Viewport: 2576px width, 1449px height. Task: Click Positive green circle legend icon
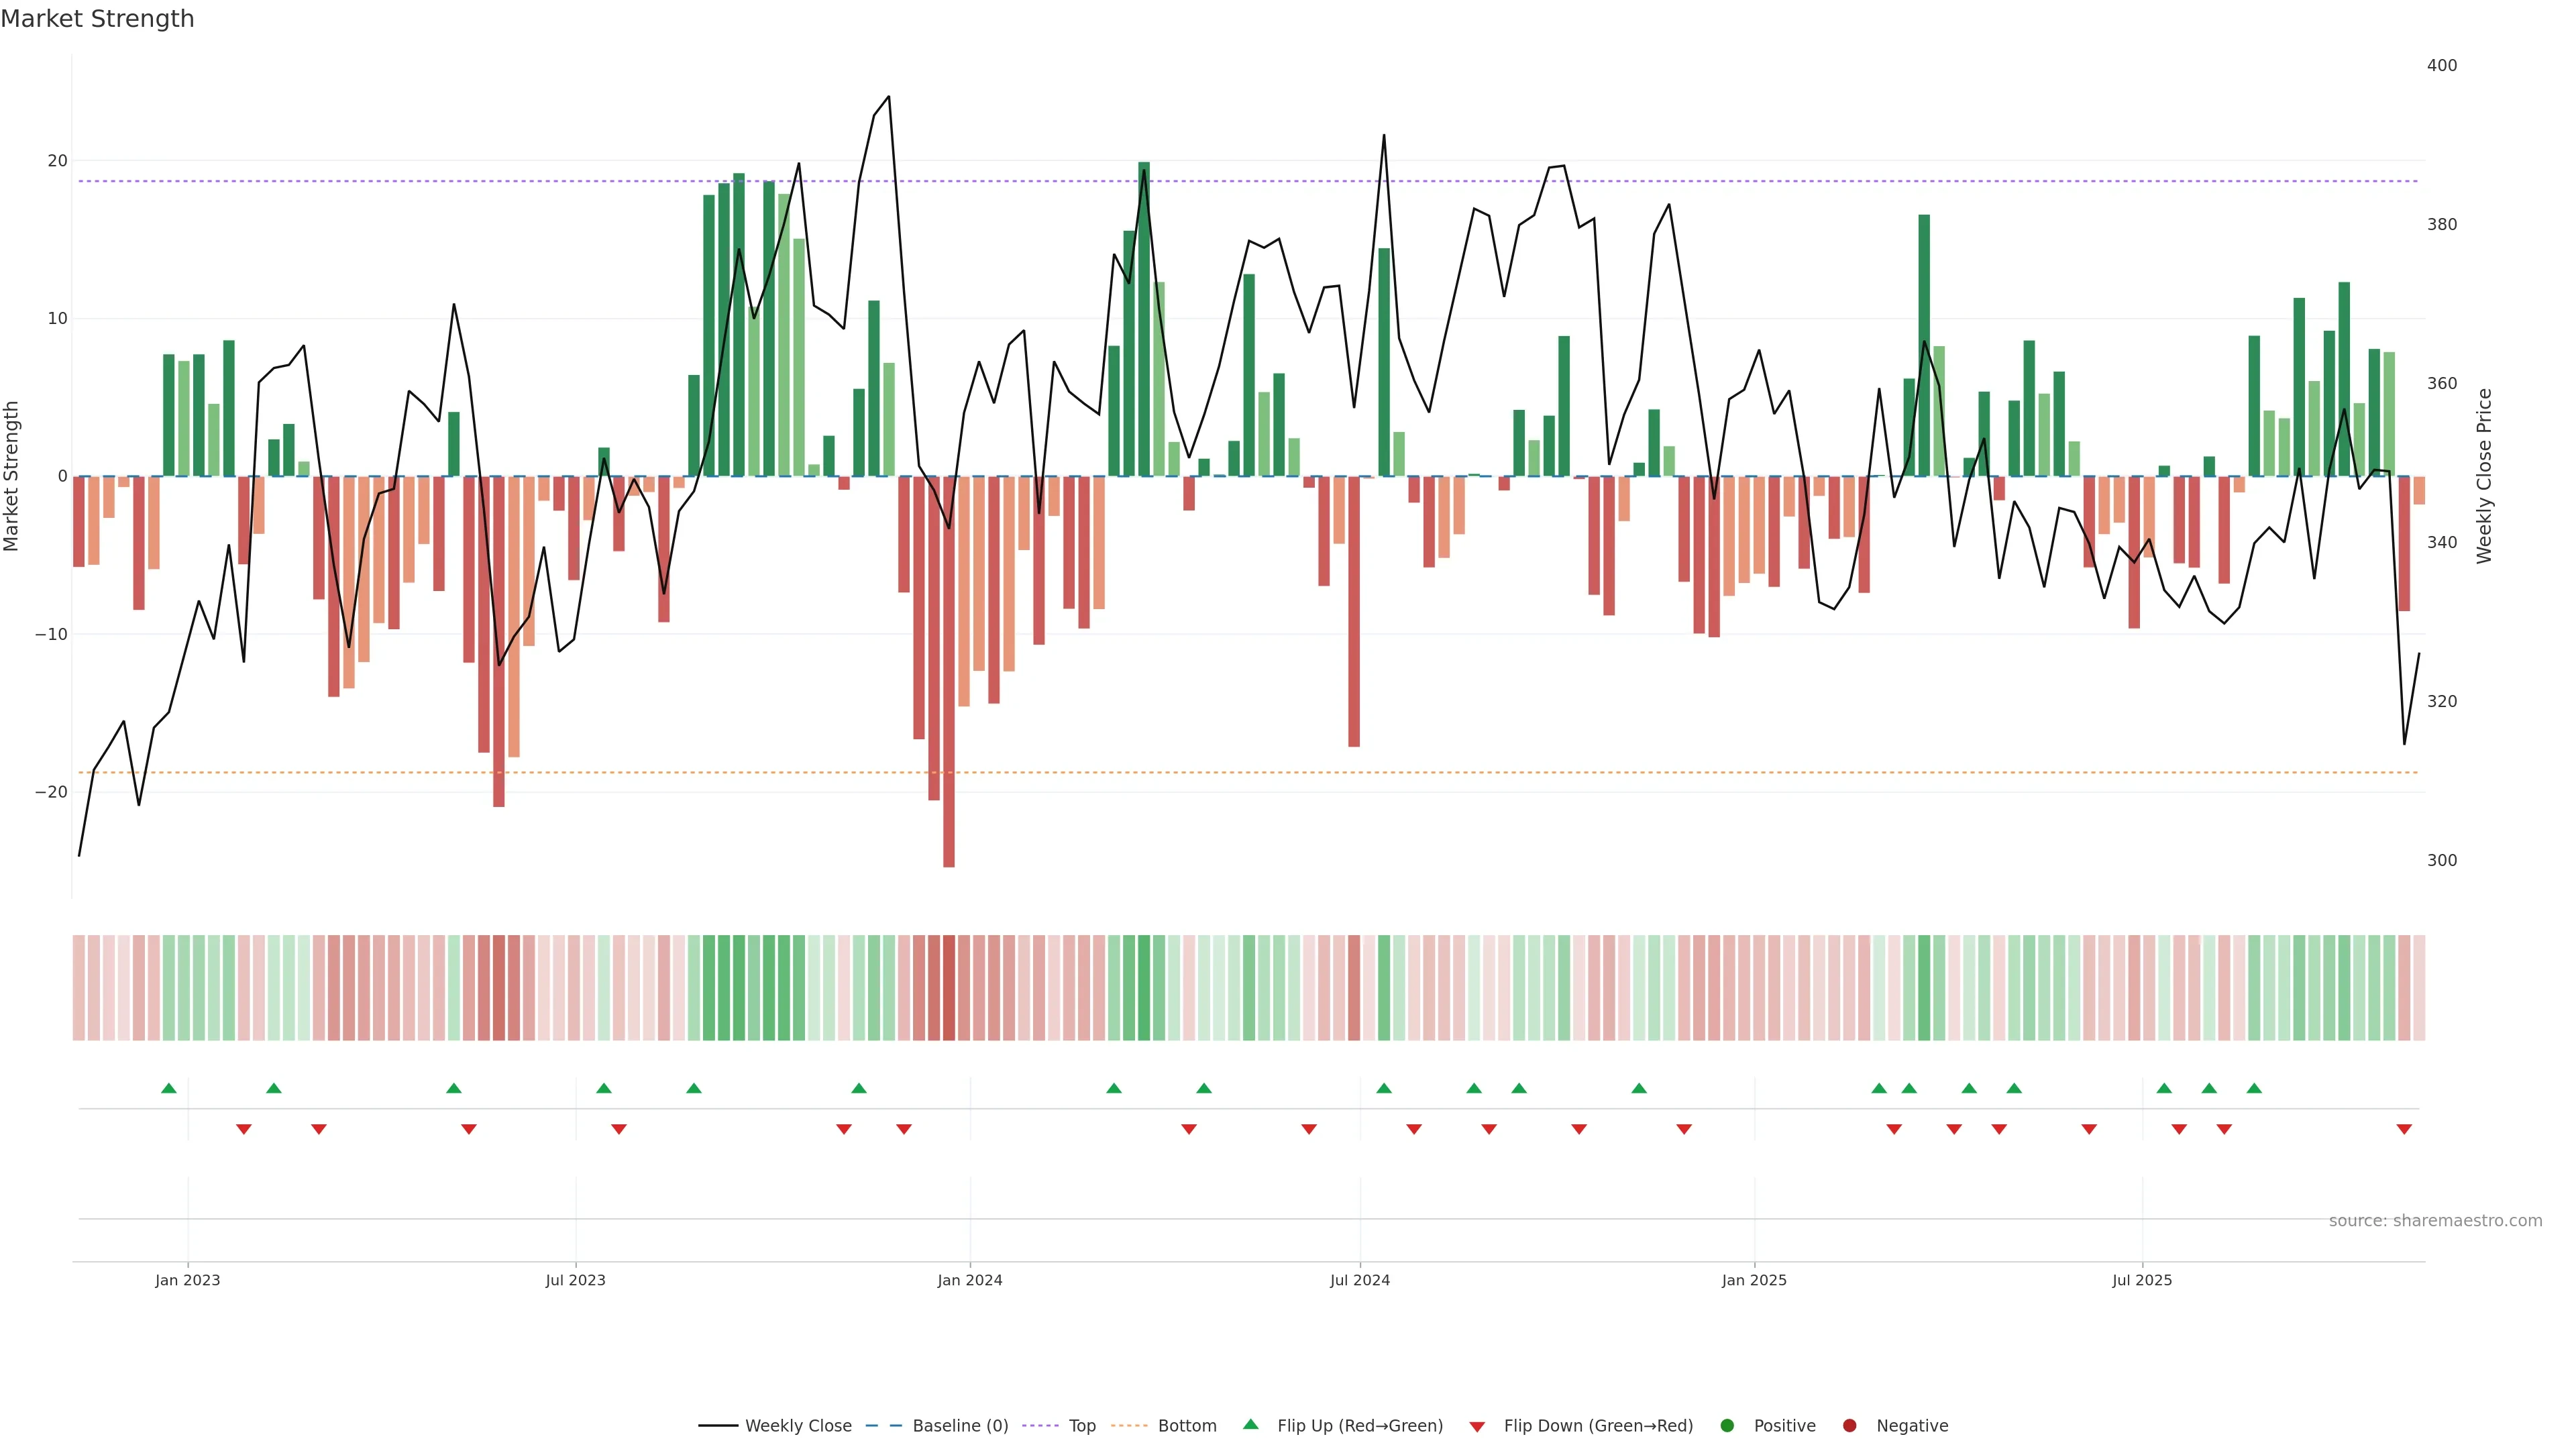[1727, 1426]
